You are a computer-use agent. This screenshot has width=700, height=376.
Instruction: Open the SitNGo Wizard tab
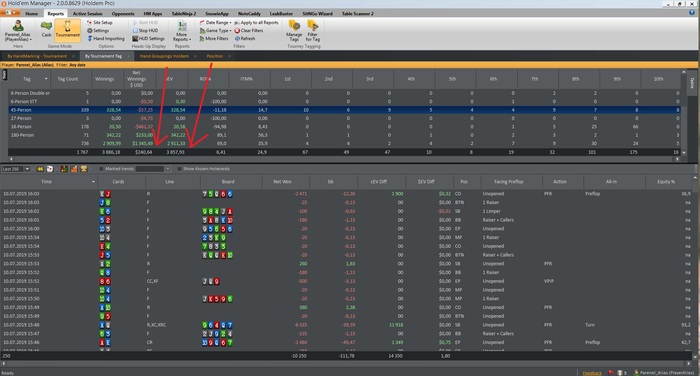click(317, 13)
